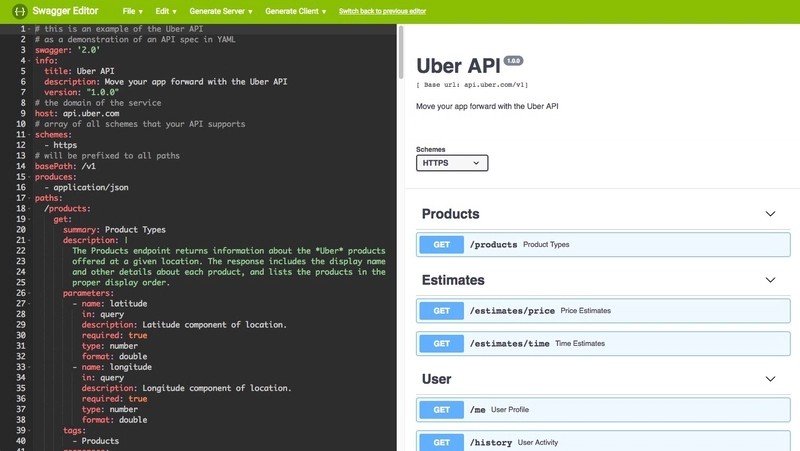The width and height of the screenshot is (800, 451).
Task: Click GET button for /estimates/price
Action: coord(441,311)
